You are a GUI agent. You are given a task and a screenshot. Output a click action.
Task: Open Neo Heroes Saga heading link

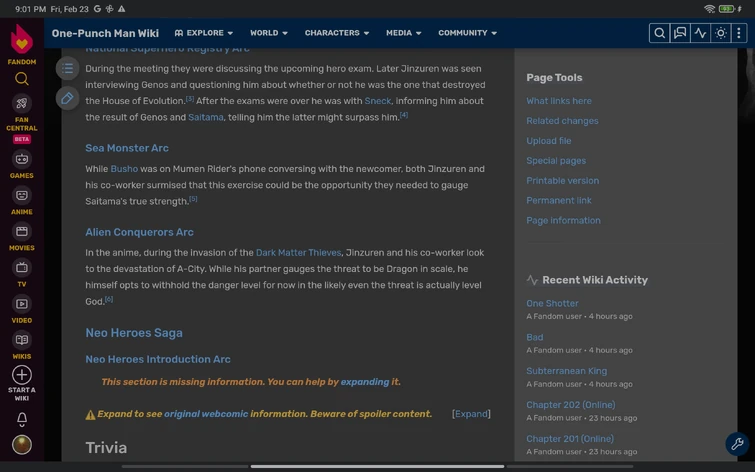134,333
